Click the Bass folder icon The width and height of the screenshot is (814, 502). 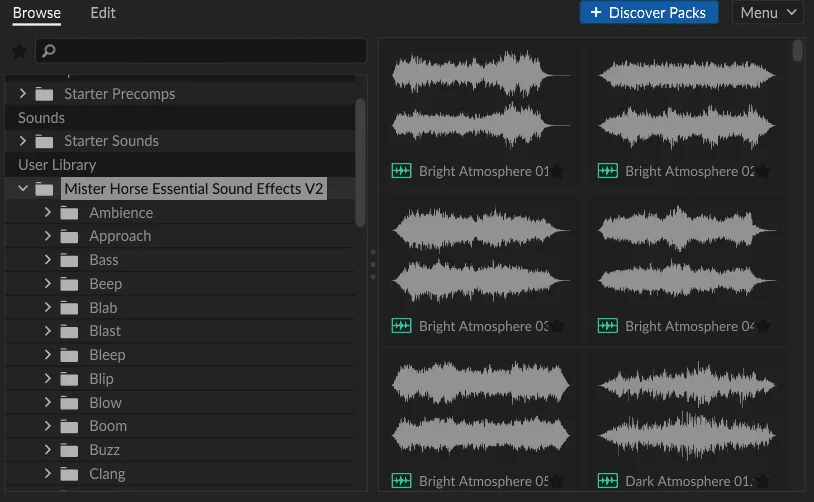(x=69, y=260)
